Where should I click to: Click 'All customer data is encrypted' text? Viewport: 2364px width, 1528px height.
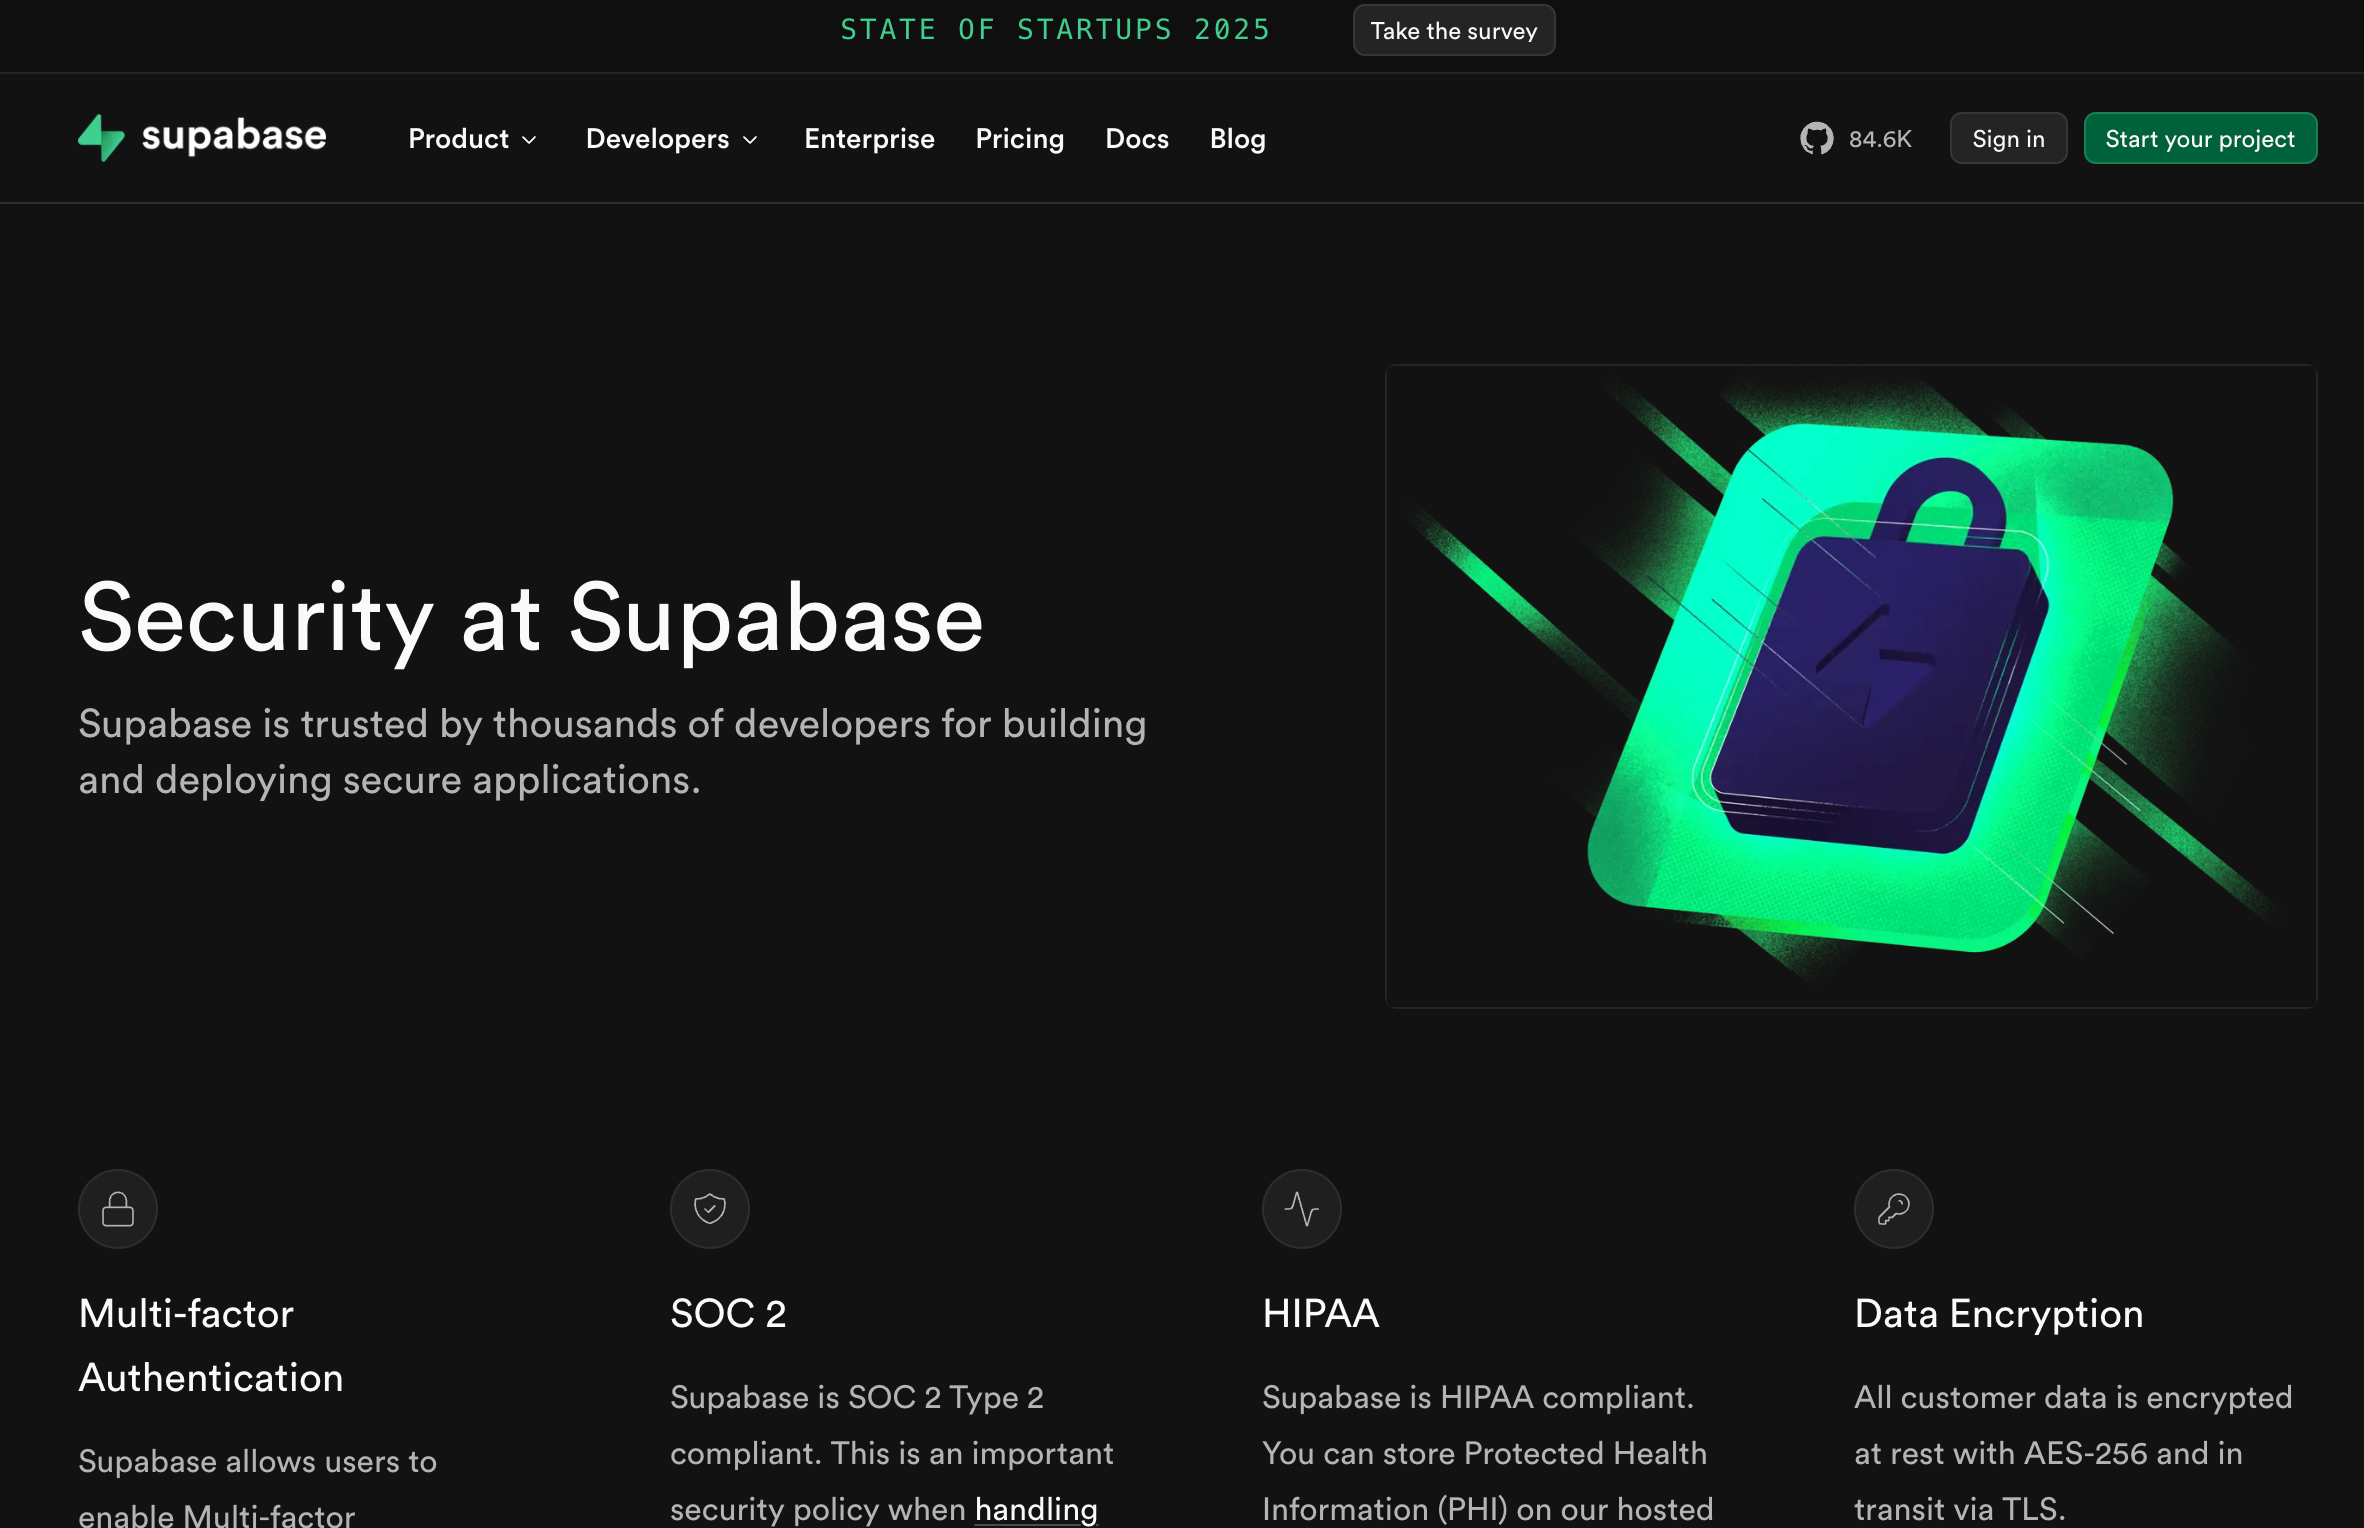pos(2073,1397)
